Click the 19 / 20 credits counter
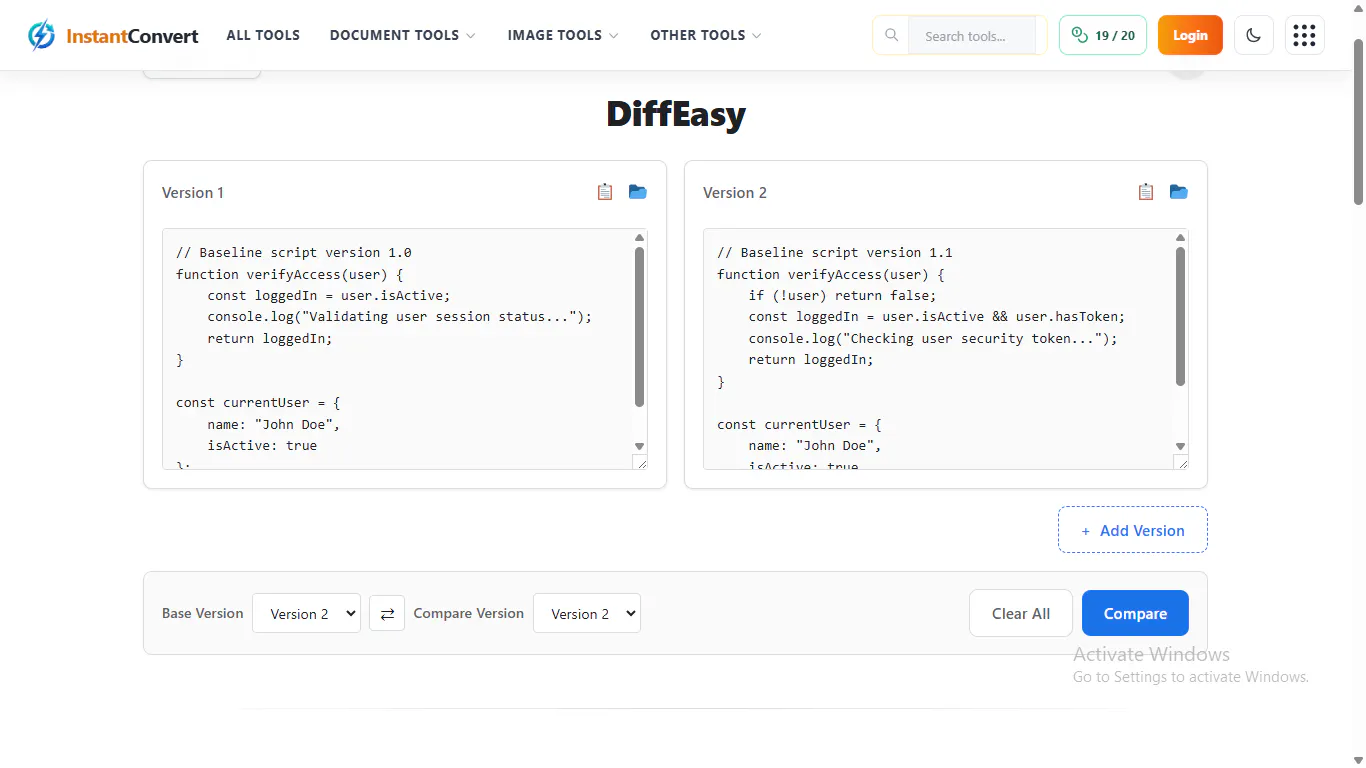 (x=1103, y=35)
